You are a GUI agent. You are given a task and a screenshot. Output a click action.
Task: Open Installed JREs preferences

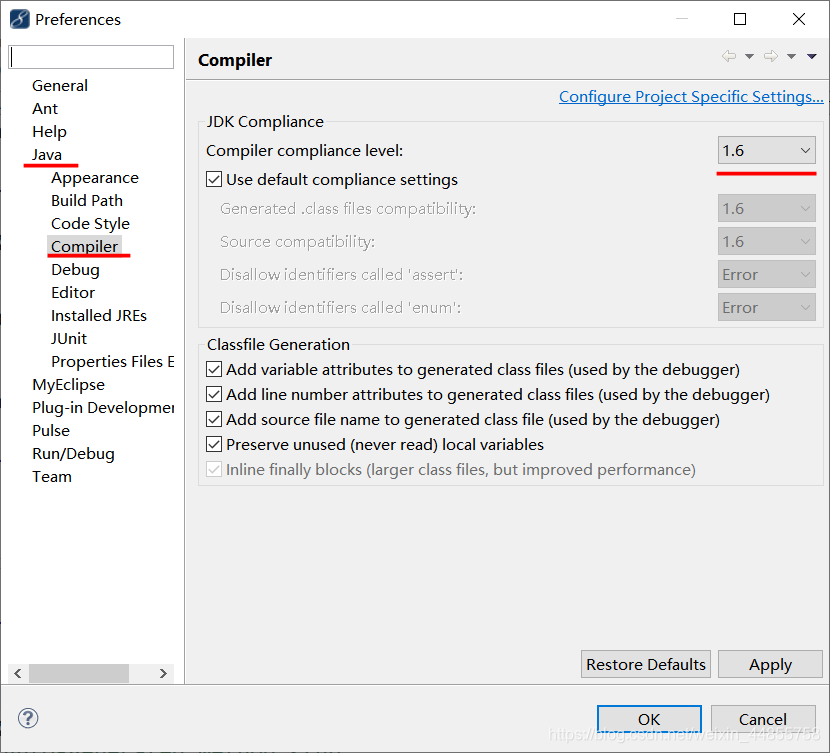(98, 316)
